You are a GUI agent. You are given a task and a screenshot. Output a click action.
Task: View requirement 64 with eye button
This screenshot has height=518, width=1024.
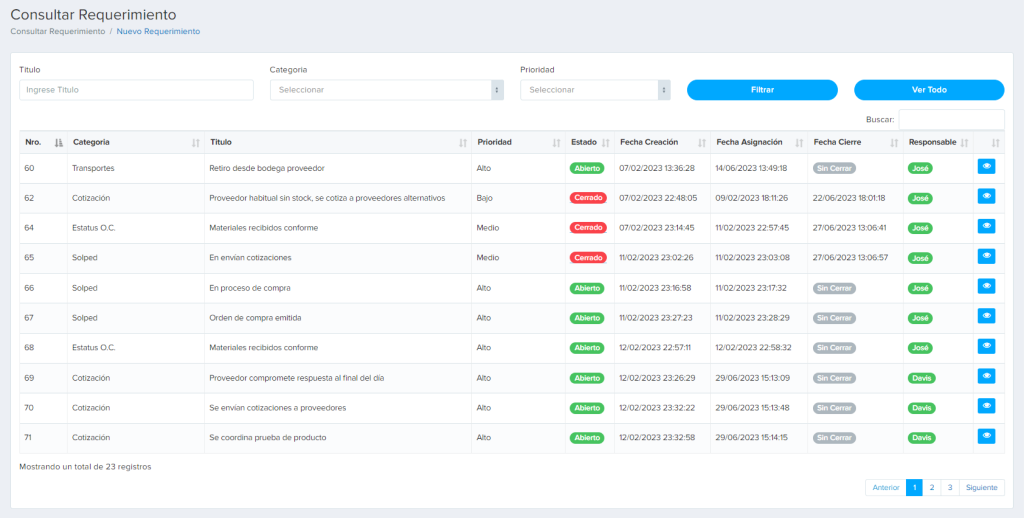click(x=986, y=226)
